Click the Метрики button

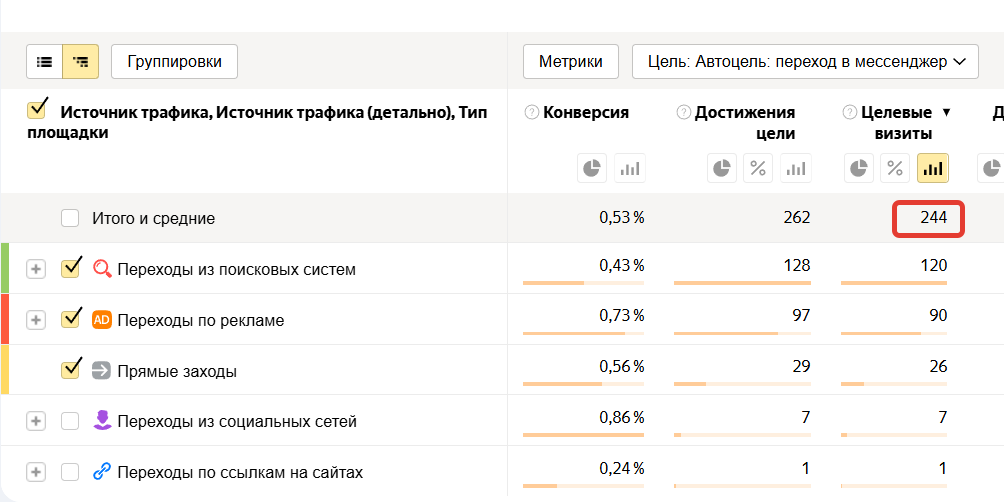click(570, 61)
